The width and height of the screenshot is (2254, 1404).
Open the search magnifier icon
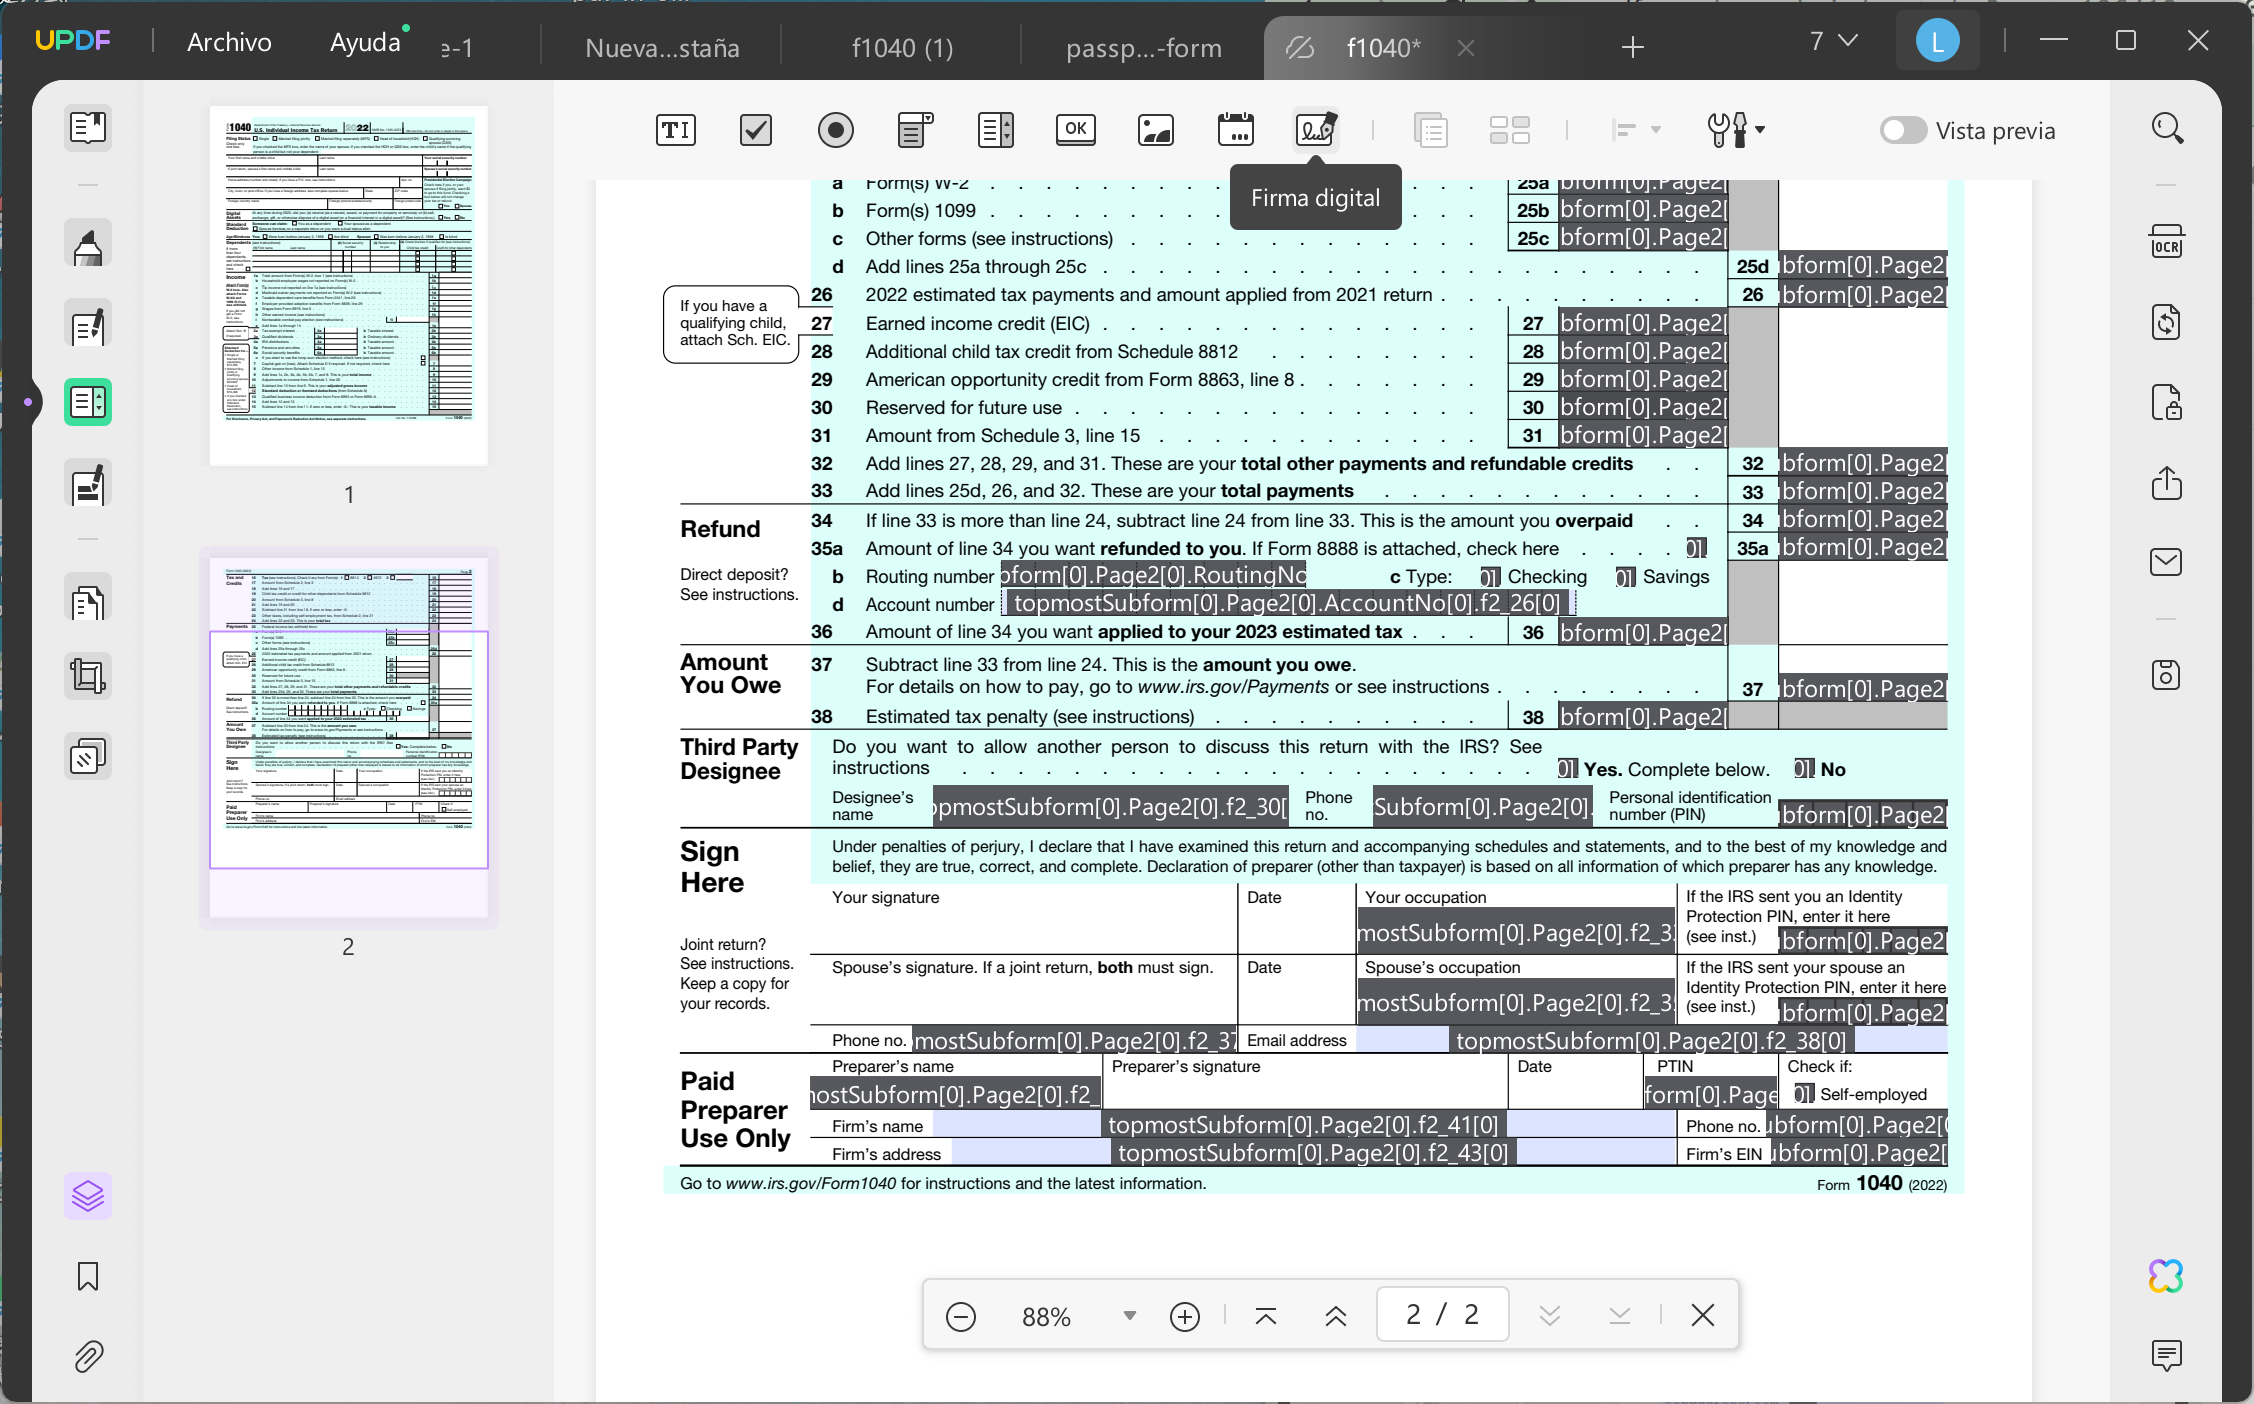pyautogui.click(x=2167, y=129)
